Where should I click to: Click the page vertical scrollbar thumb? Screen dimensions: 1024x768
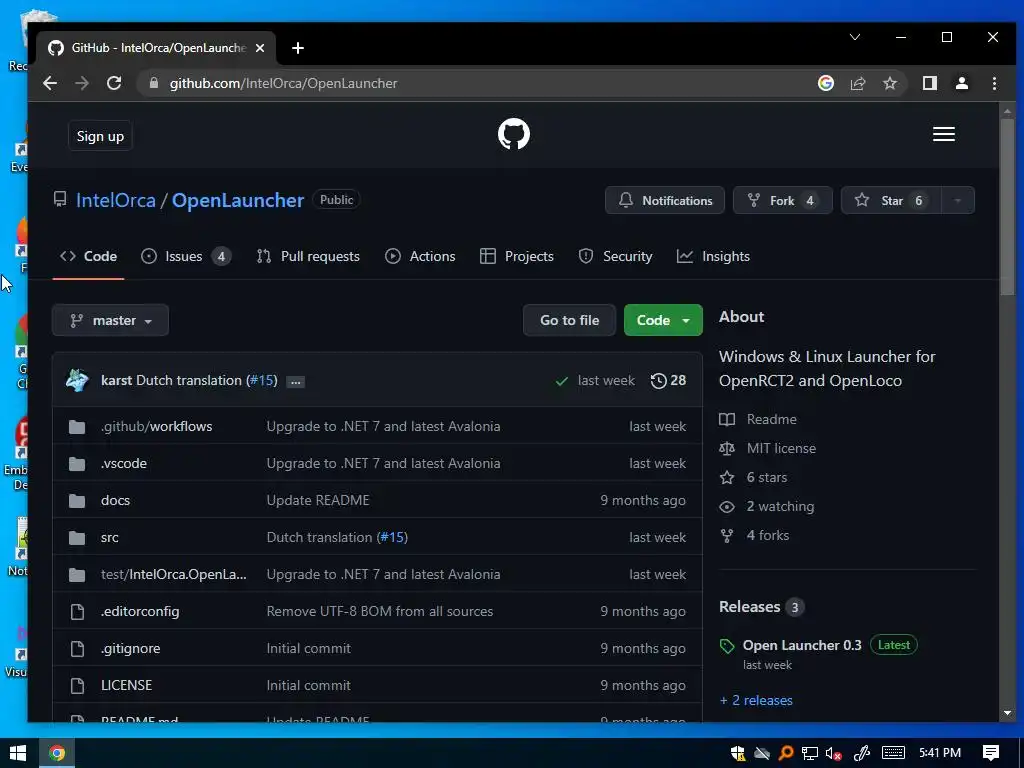(1007, 205)
